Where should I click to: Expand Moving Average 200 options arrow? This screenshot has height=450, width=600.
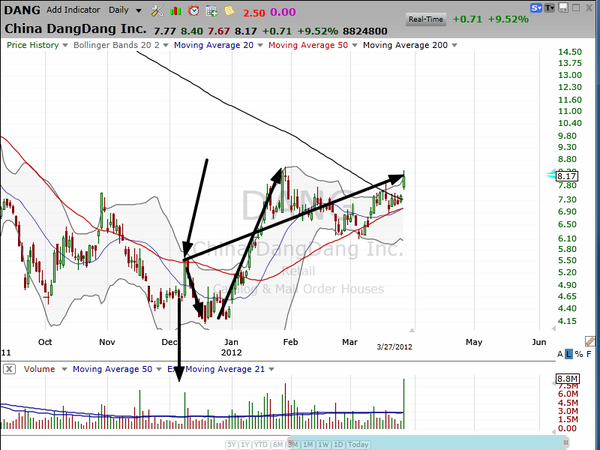pyautogui.click(x=454, y=45)
